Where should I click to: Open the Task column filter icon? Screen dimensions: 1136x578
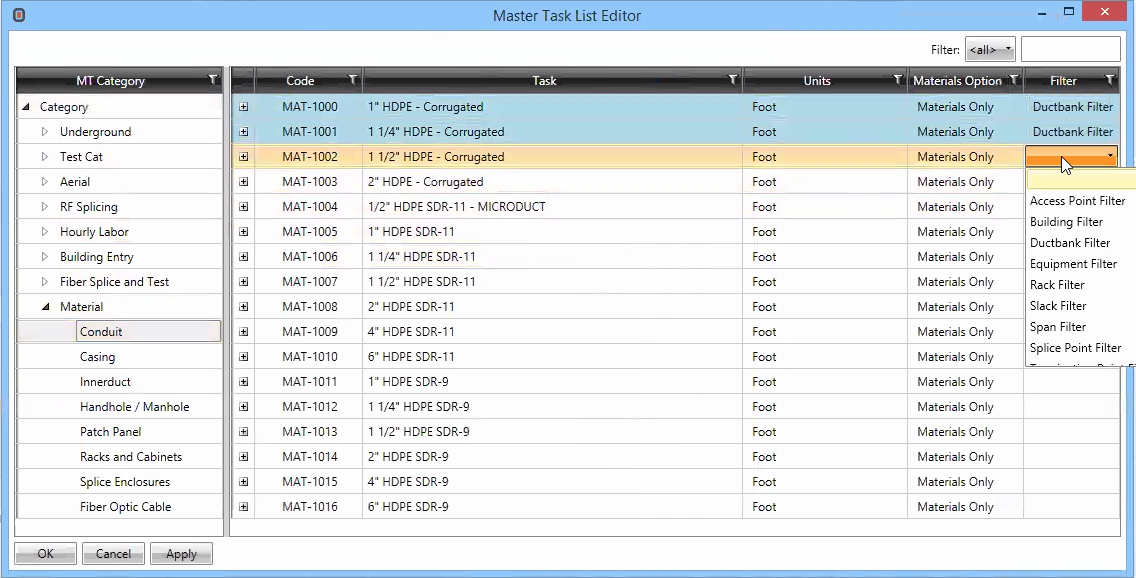(x=733, y=79)
